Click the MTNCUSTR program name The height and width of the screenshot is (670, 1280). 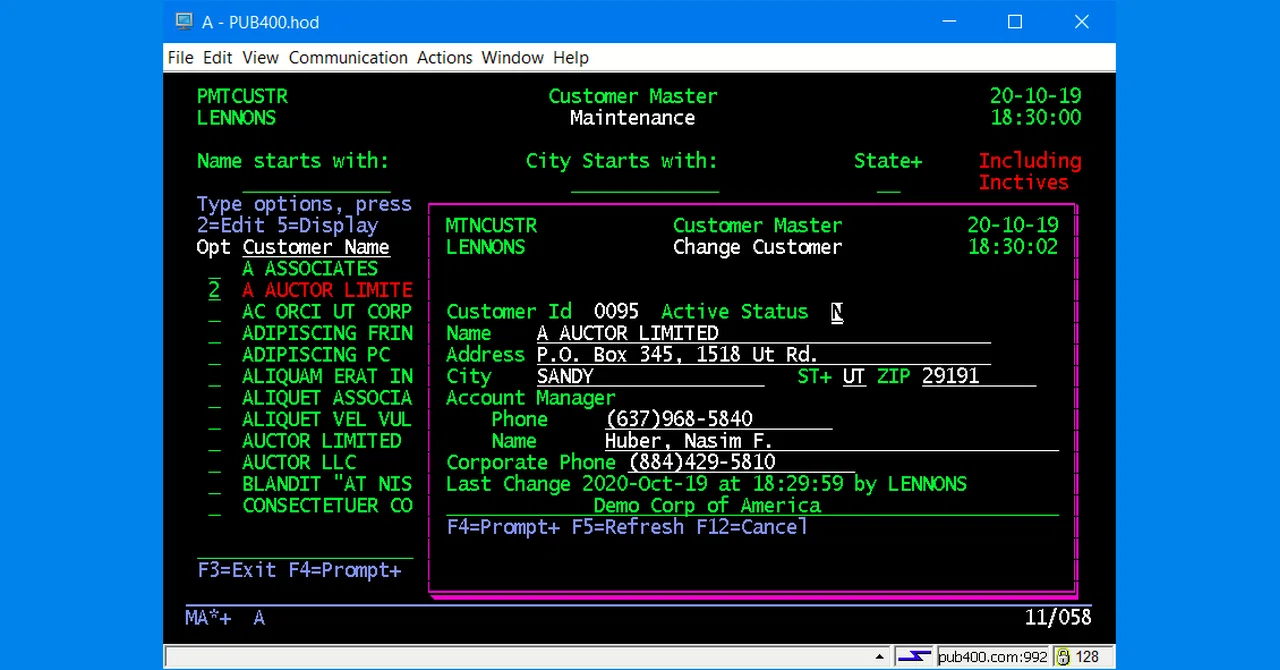[x=491, y=226]
